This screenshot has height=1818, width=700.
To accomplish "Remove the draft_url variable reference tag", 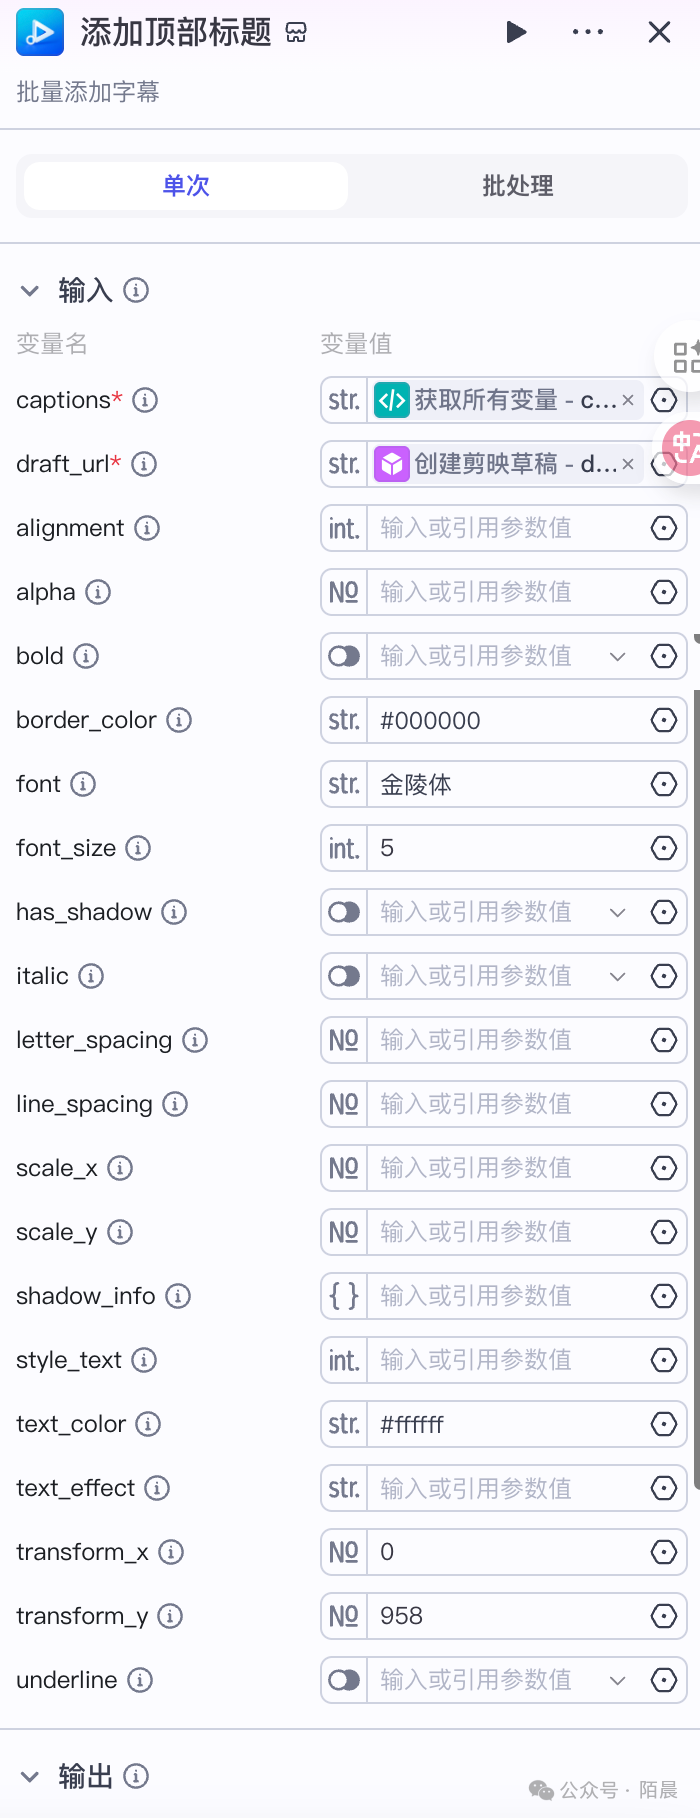I will (x=628, y=464).
